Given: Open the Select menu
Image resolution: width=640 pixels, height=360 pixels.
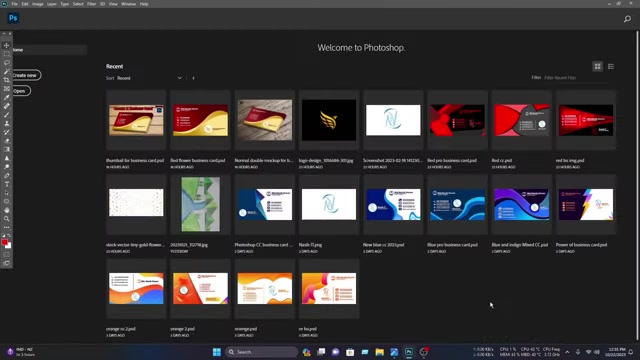Looking at the screenshot, I should coord(78,4).
